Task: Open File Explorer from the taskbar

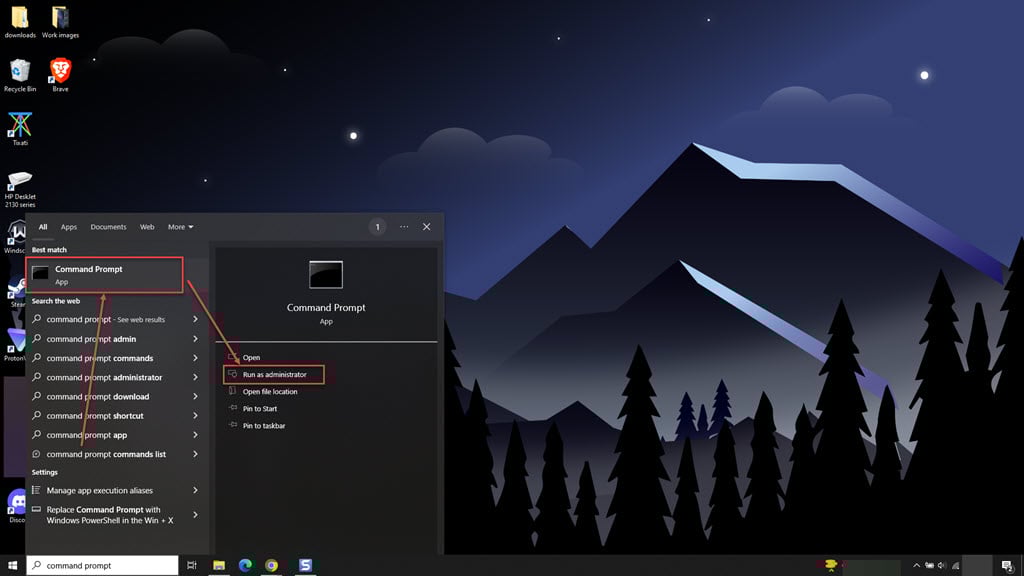Action: [219, 566]
